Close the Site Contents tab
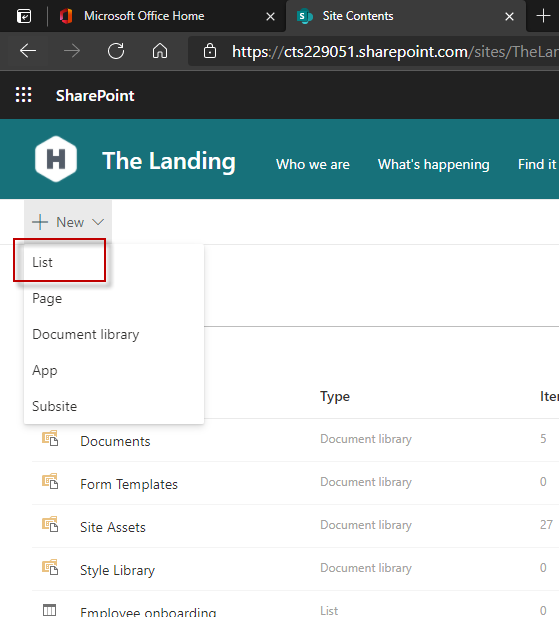The image size is (559, 617). pos(509,17)
